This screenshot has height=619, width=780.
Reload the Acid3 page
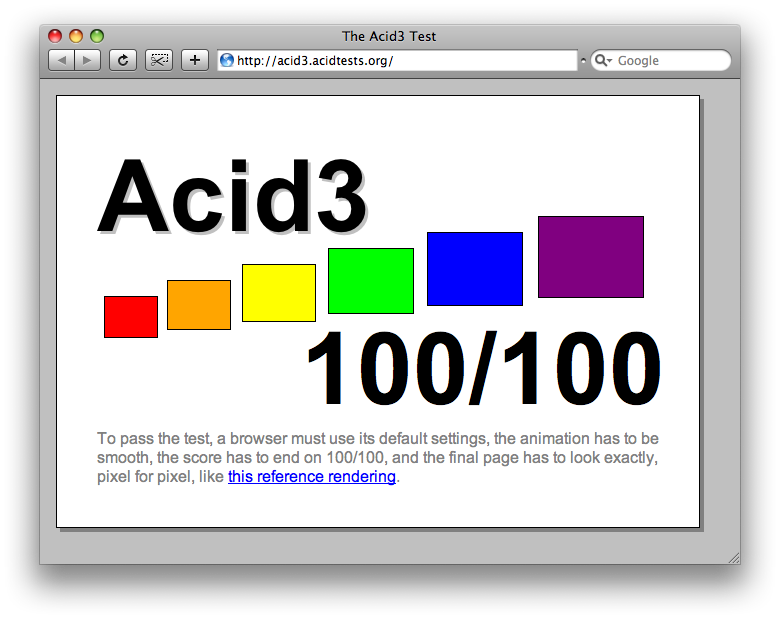(x=123, y=61)
